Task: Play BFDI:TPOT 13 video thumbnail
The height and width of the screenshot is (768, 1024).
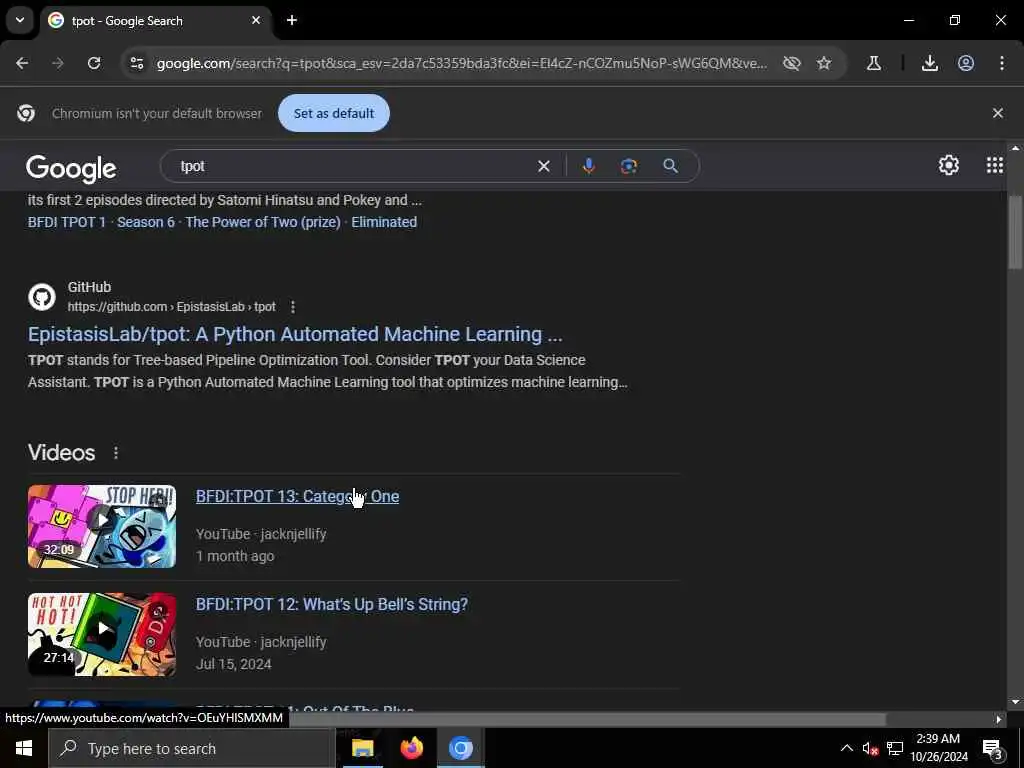Action: (x=102, y=526)
